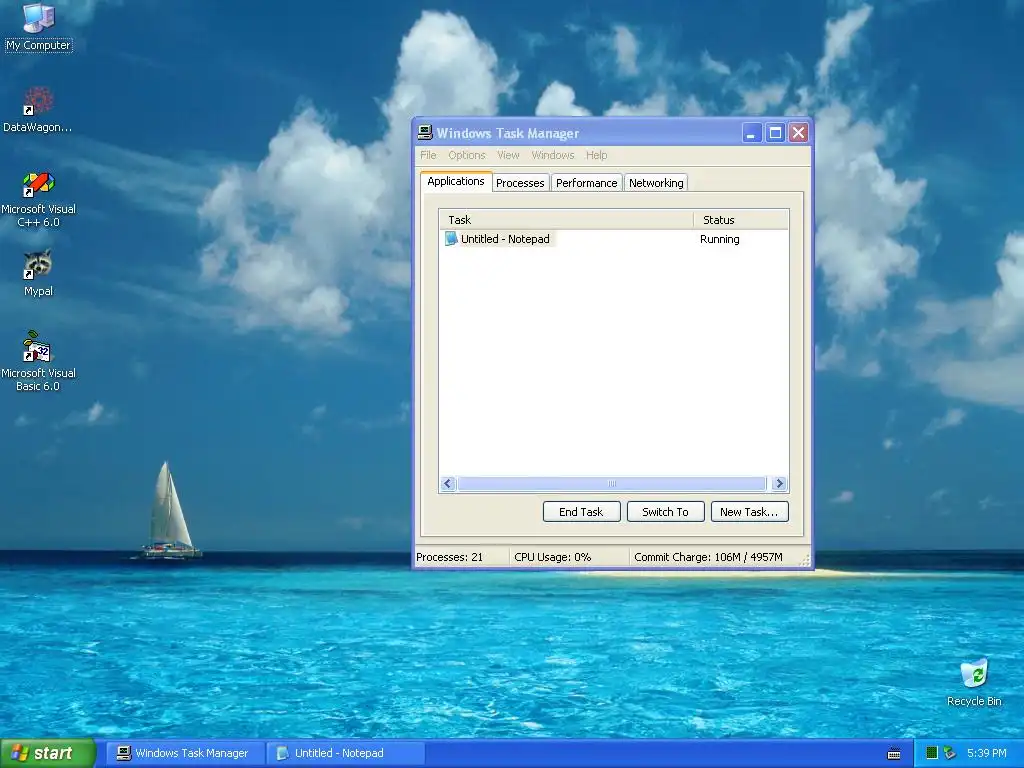Activate Windows Task Manager taskbar button

[184, 753]
